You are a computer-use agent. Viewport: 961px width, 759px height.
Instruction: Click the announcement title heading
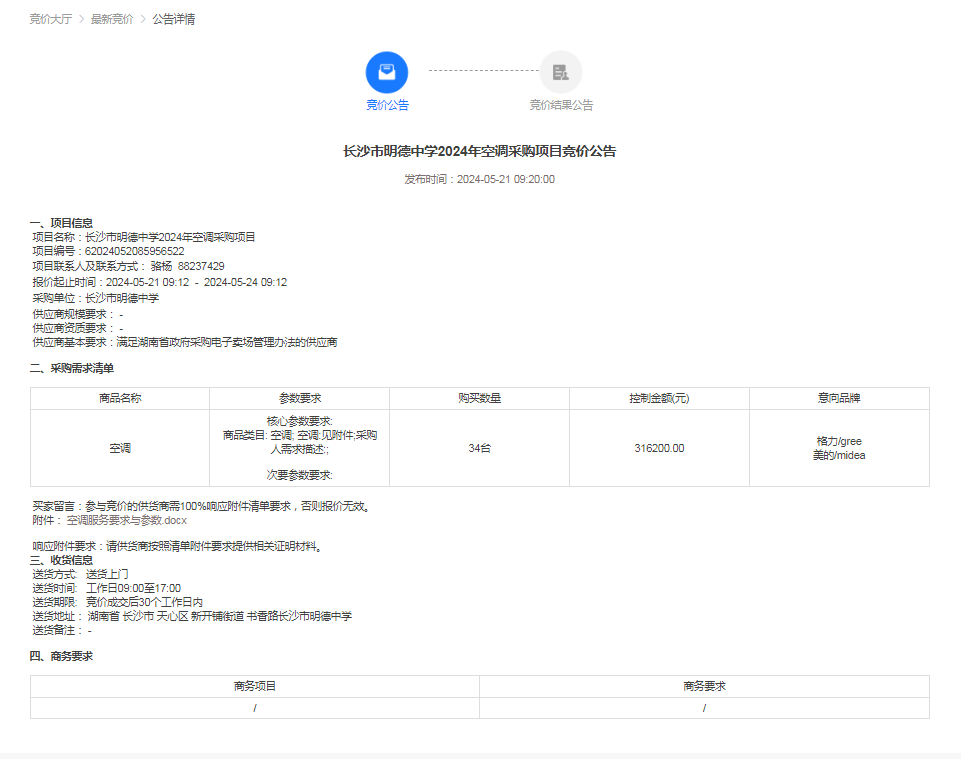pyautogui.click(x=480, y=151)
